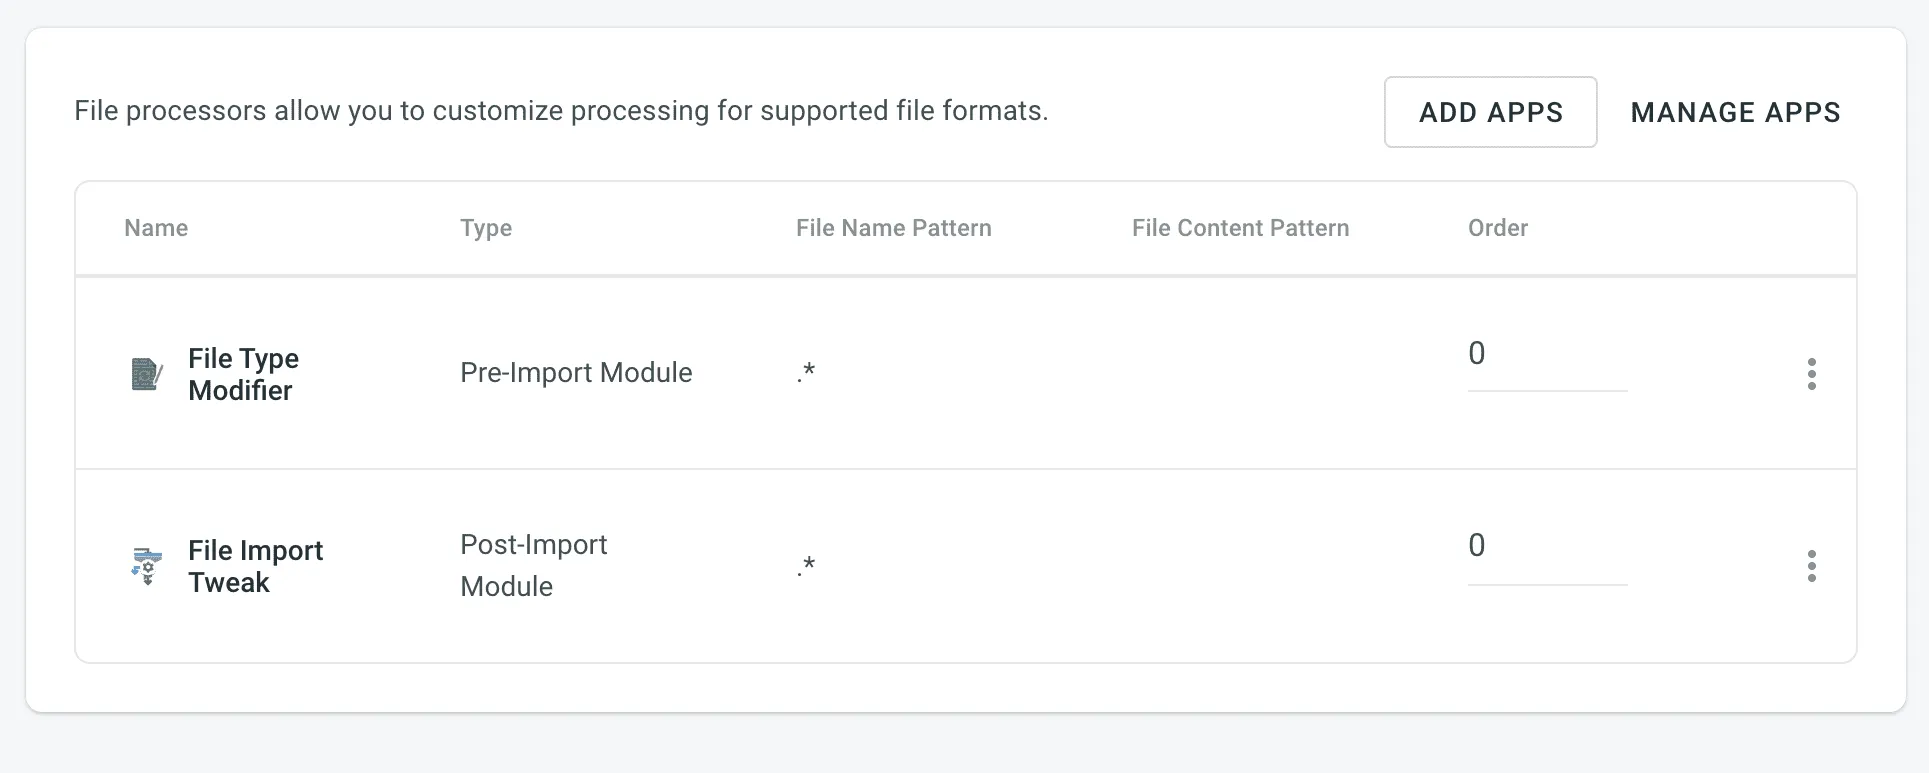Click the MANAGE APPS button

tap(1735, 112)
